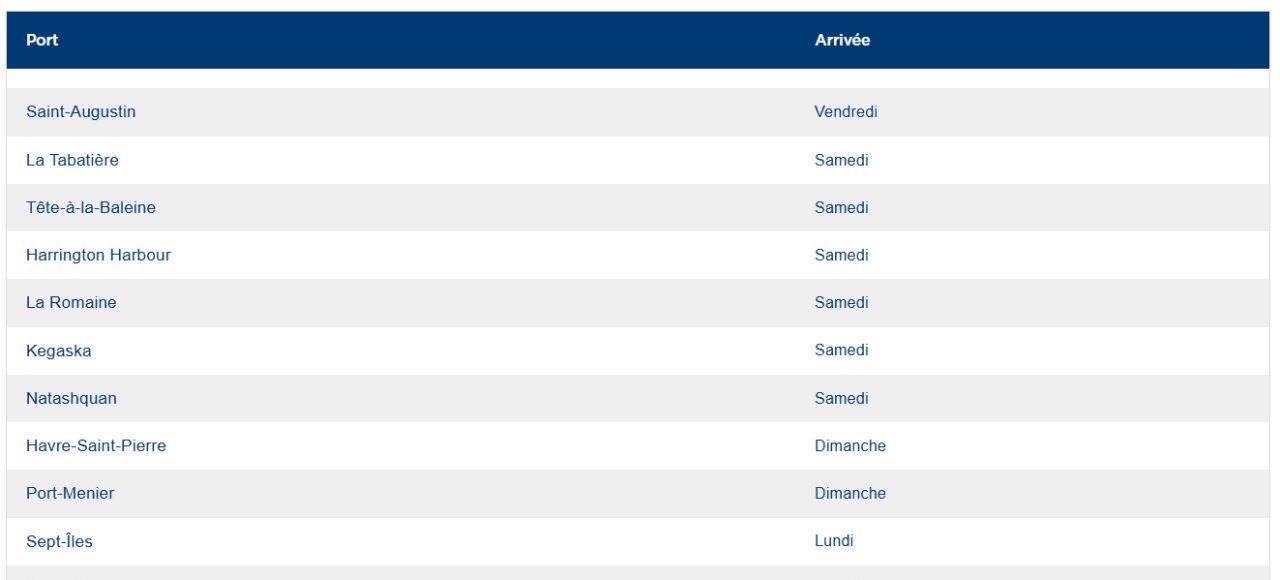
Task: Select the Samedi arrival for Kegaska
Action: pos(842,351)
